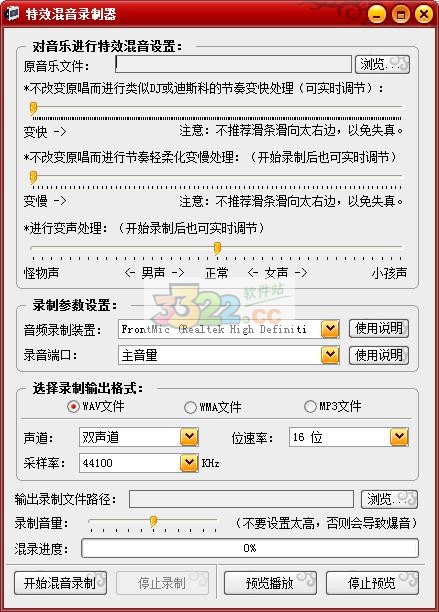439x612 pixels.
Task: Expand the 位速率 bit depth dropdown
Action: click(399, 437)
